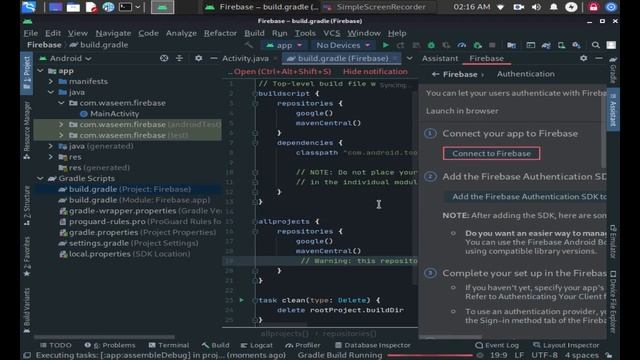Screen dimensions: 640x360
Task: Click the Project Structure icon in toolbar
Action: tap(511, 45)
